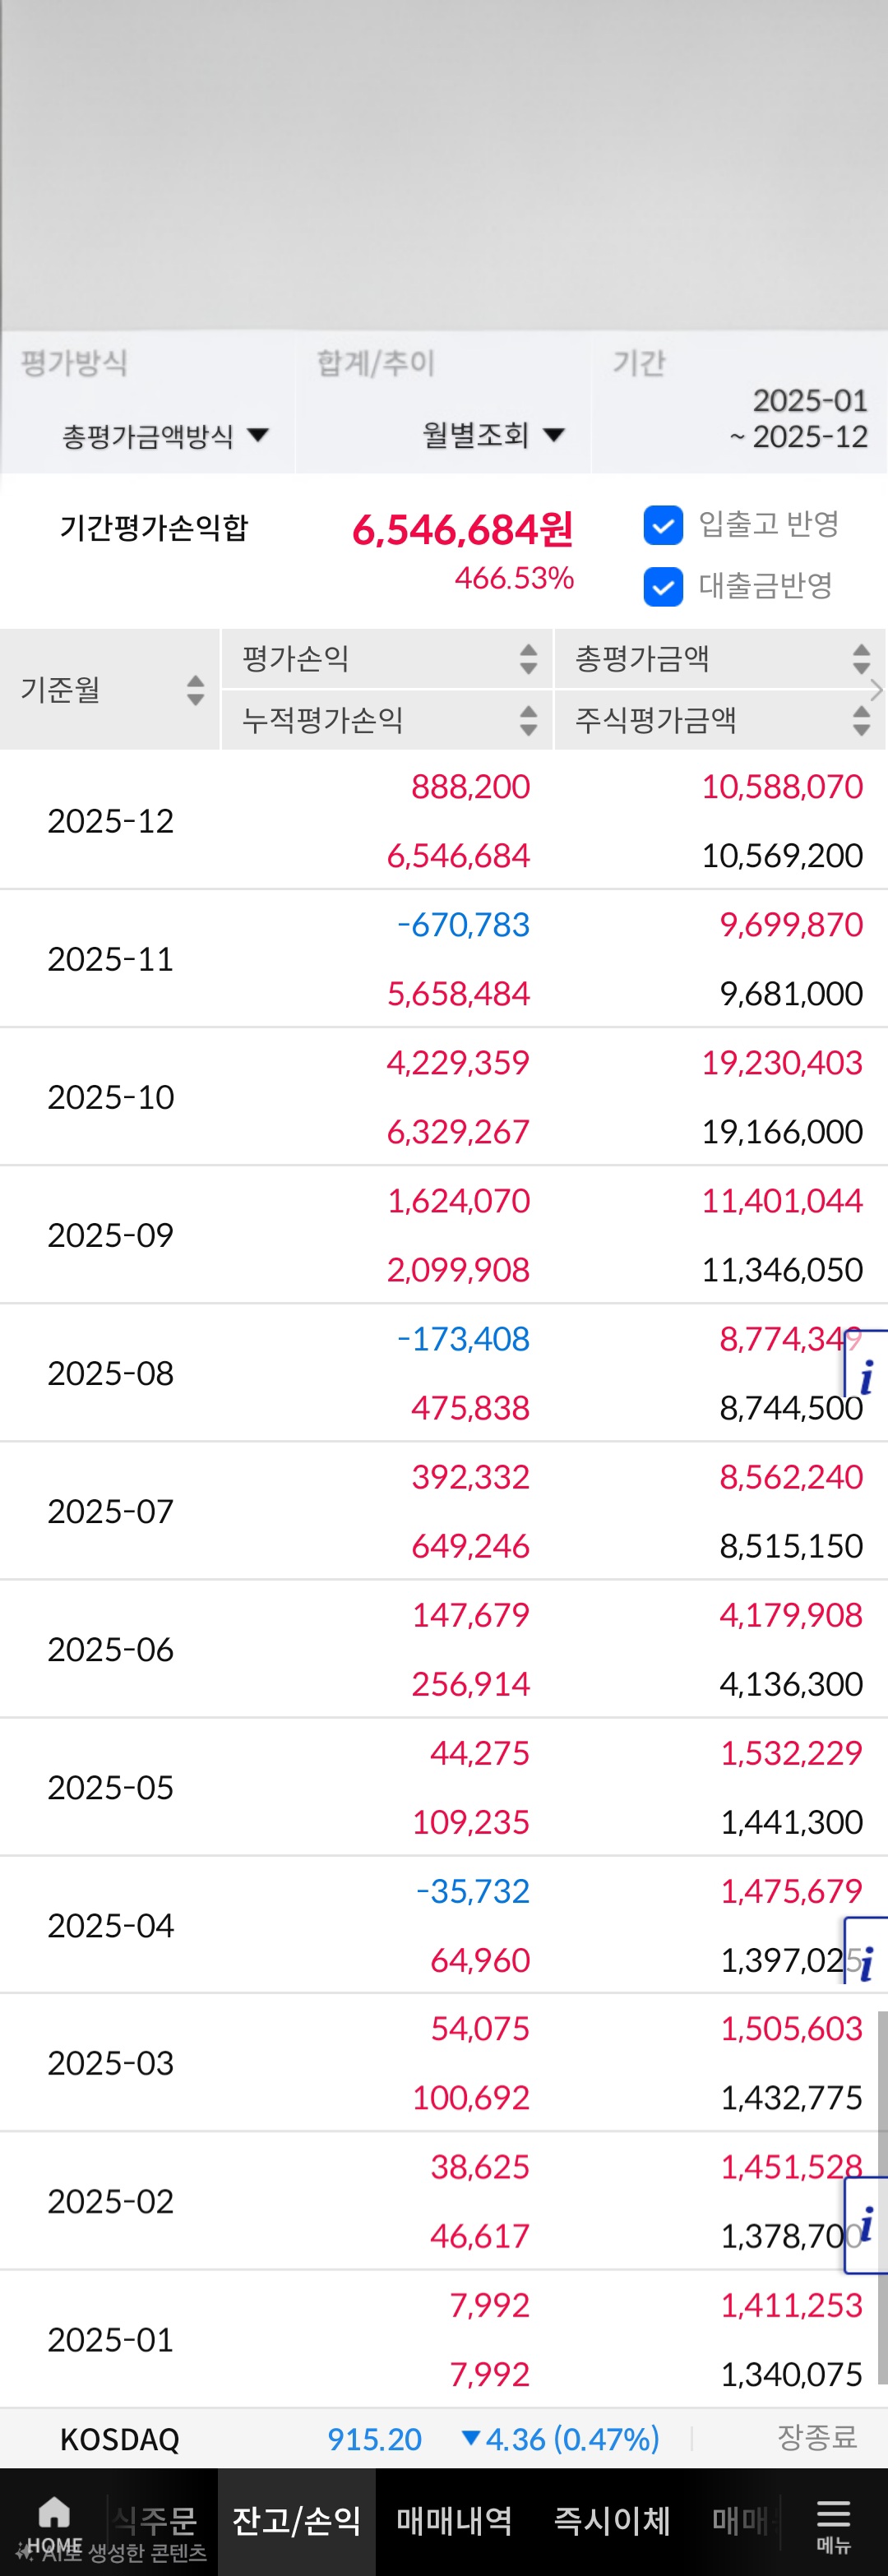Viewport: 888px width, 2576px height.
Task: Sort by 누적평가손익 arrows icon
Action: click(528, 720)
